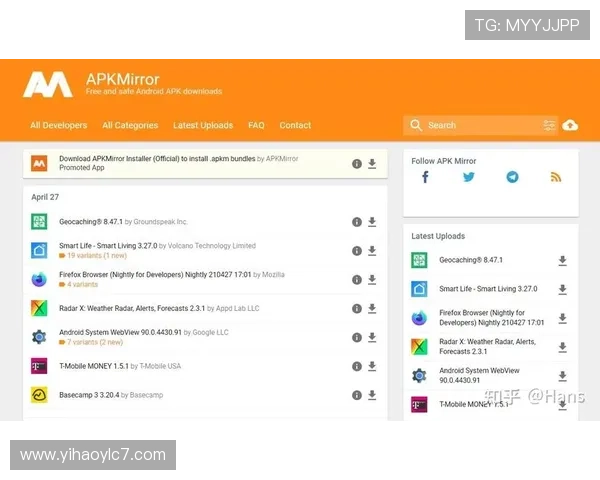This screenshot has height=480, width=600.
Task: Download Geocaching 8.47.1 from April 27 list
Action: pos(372,222)
